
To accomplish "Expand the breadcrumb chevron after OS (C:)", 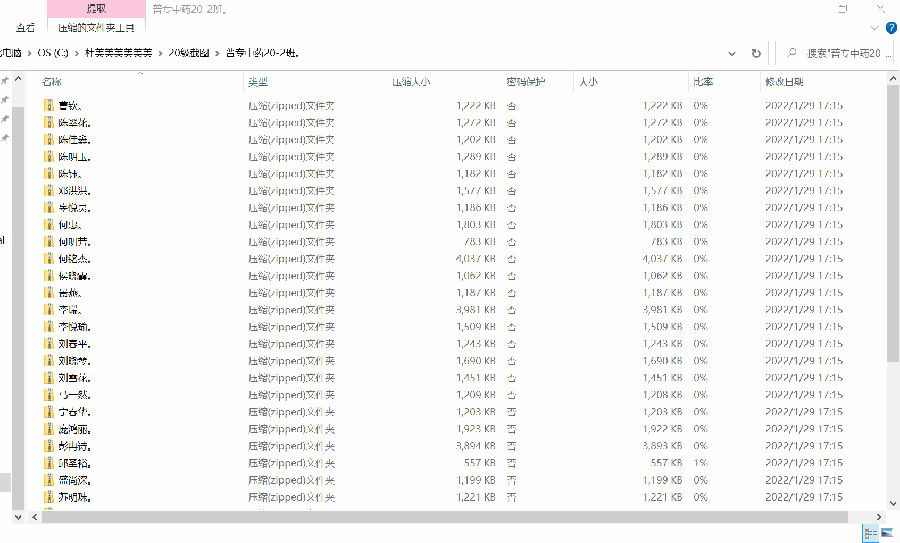I will (x=78, y=53).
